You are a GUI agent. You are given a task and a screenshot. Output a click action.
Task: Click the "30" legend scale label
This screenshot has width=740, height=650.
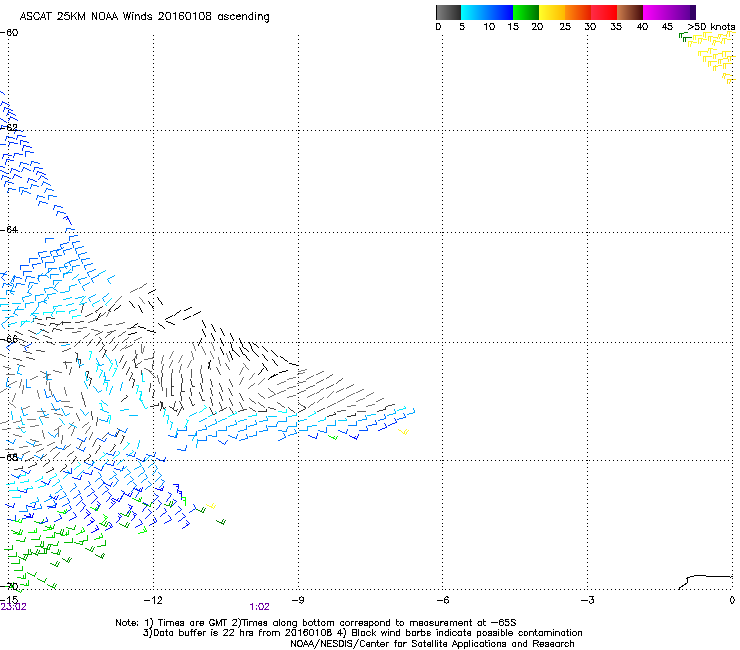[x=590, y=27]
